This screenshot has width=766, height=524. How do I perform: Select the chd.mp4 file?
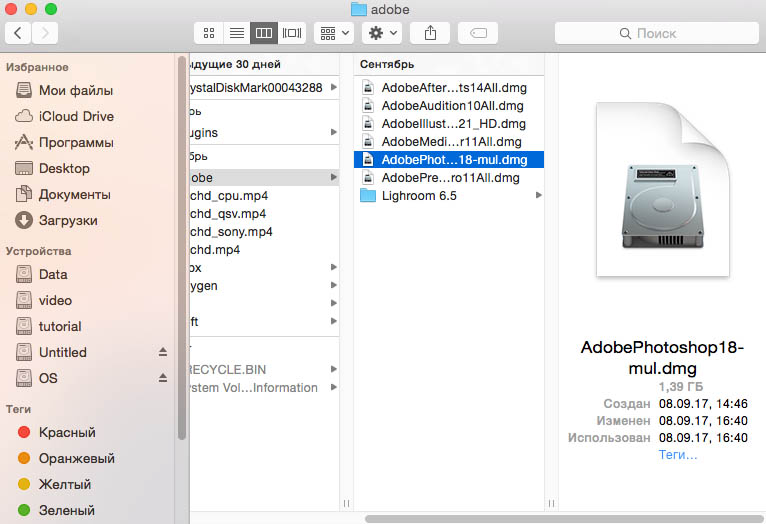264,250
